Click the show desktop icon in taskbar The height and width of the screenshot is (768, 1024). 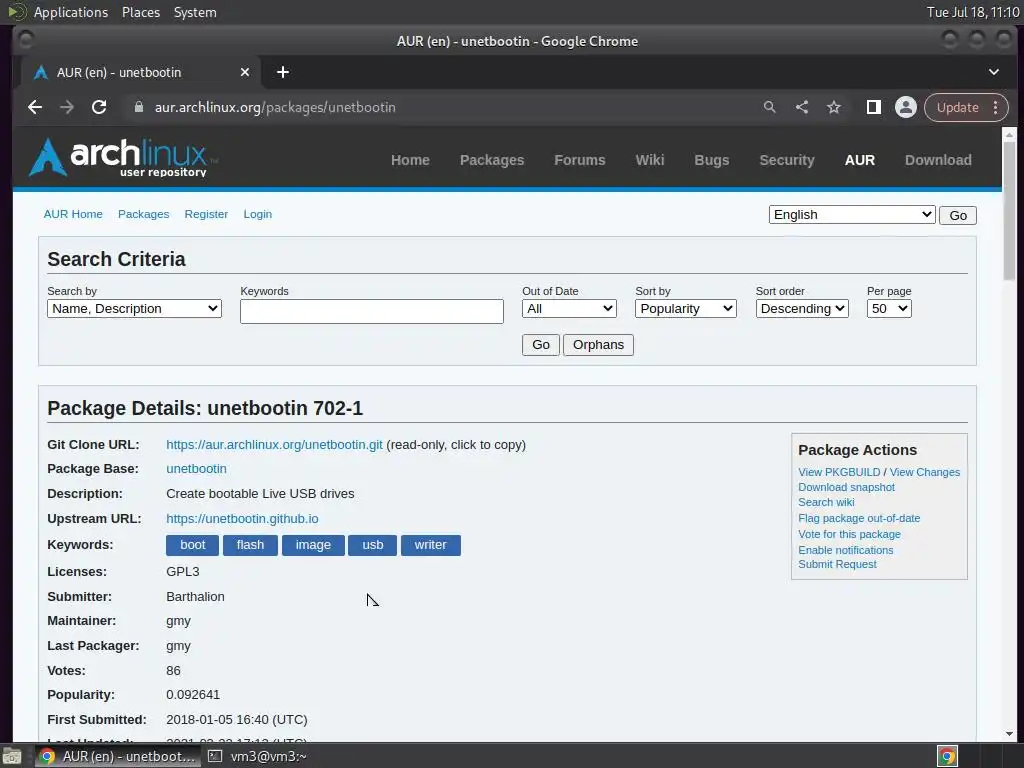[x=12, y=756]
